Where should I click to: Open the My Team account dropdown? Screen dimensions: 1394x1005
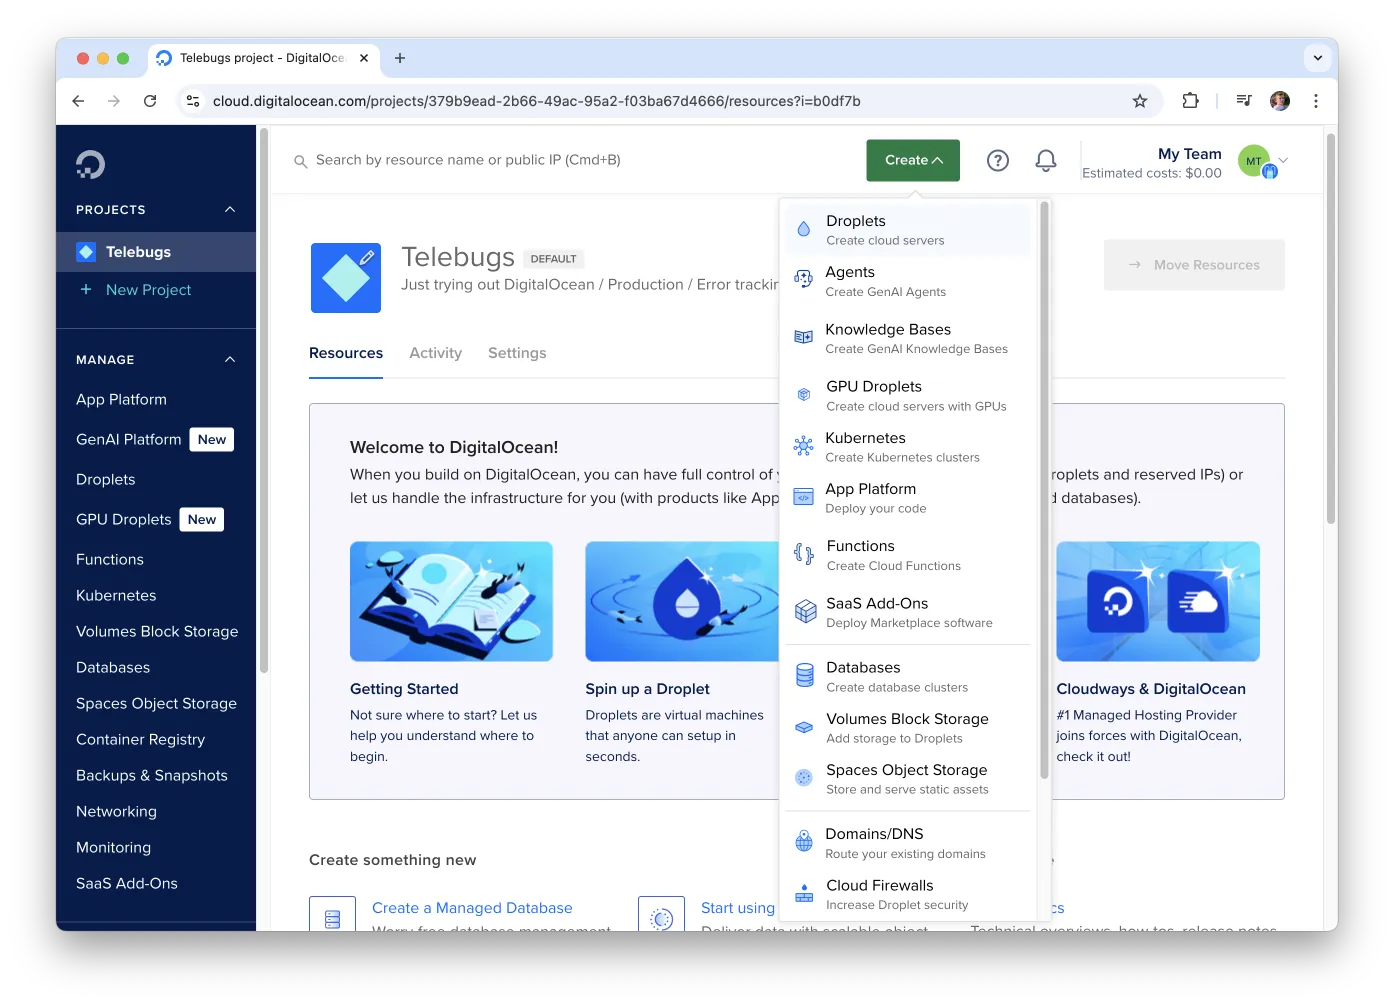click(x=1283, y=160)
